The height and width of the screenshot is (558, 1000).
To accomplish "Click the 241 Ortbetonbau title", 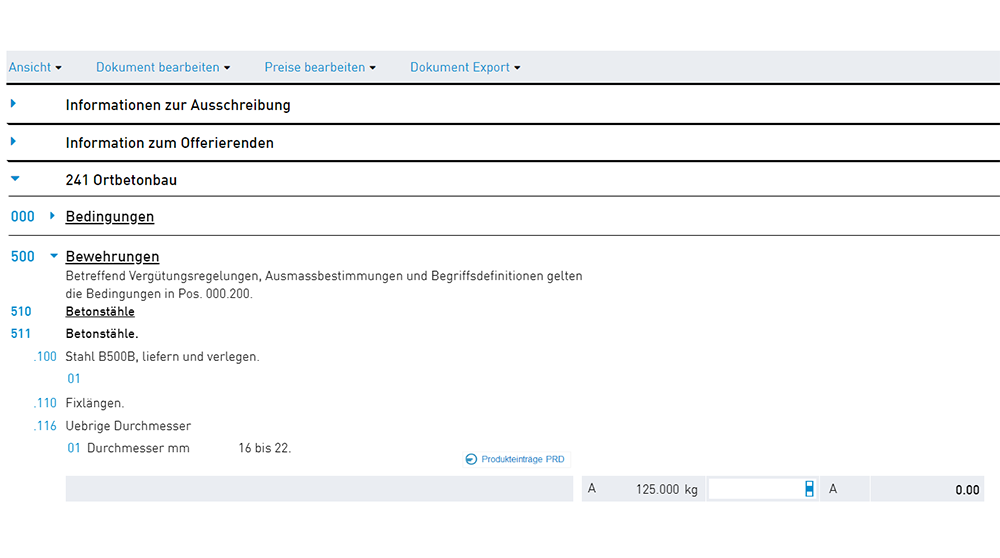I will coord(121,180).
